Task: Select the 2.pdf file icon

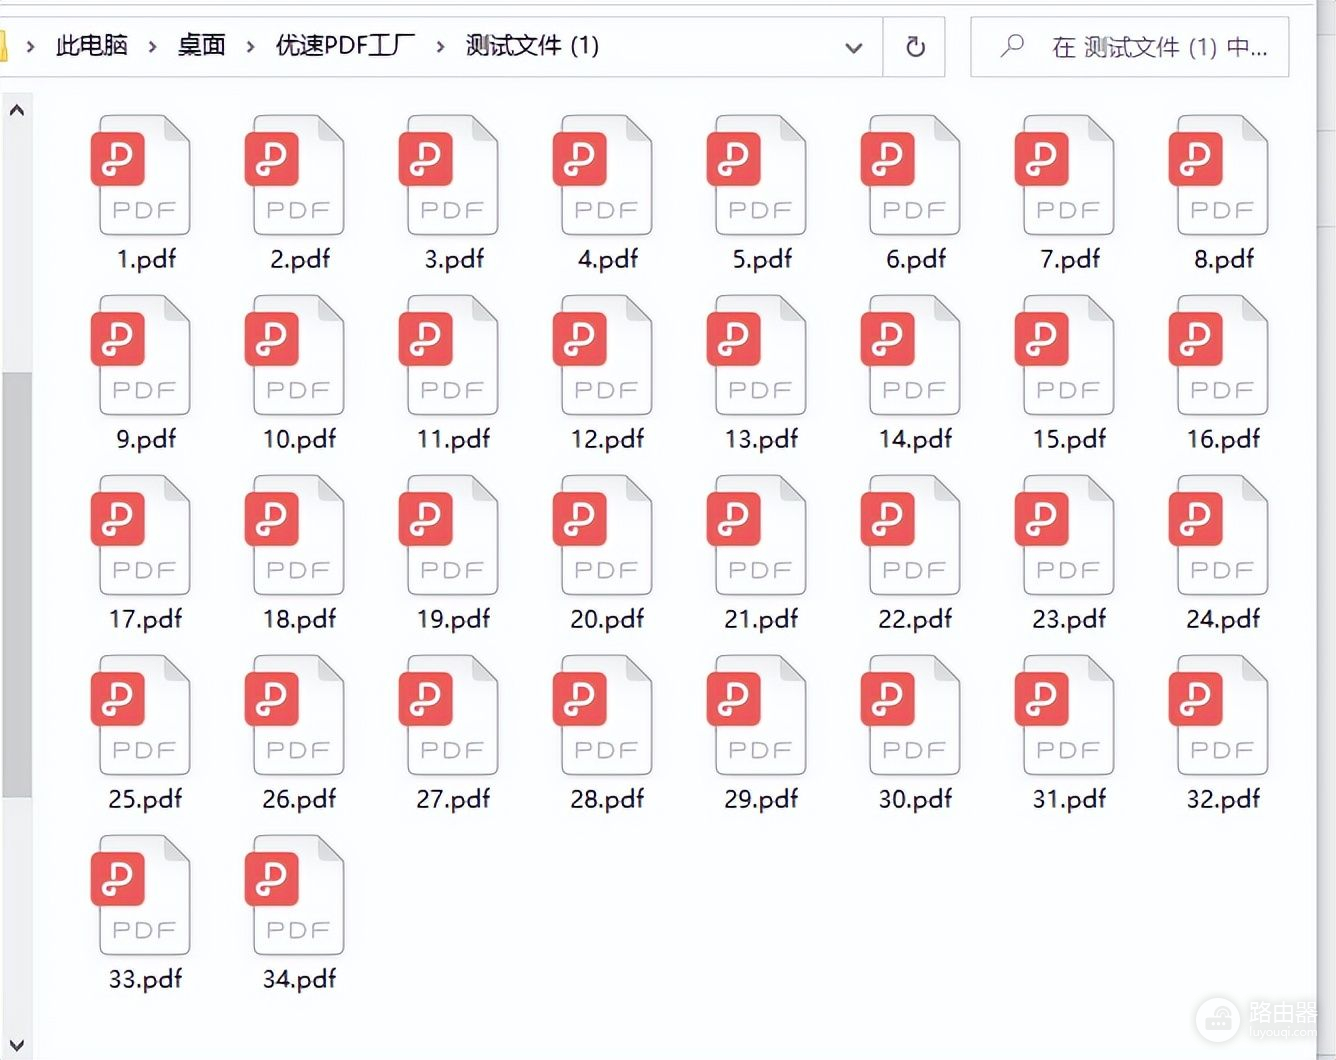Action: (296, 175)
